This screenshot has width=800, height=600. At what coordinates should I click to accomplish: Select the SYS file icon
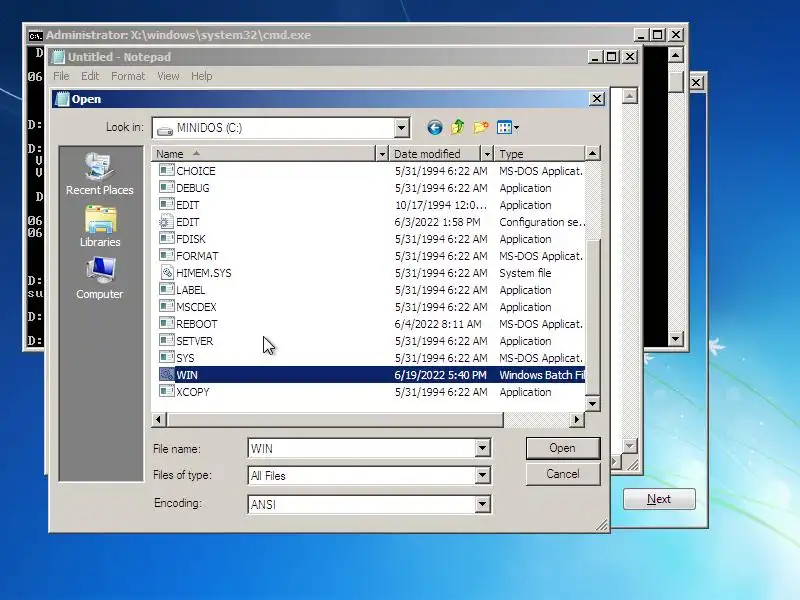166,357
